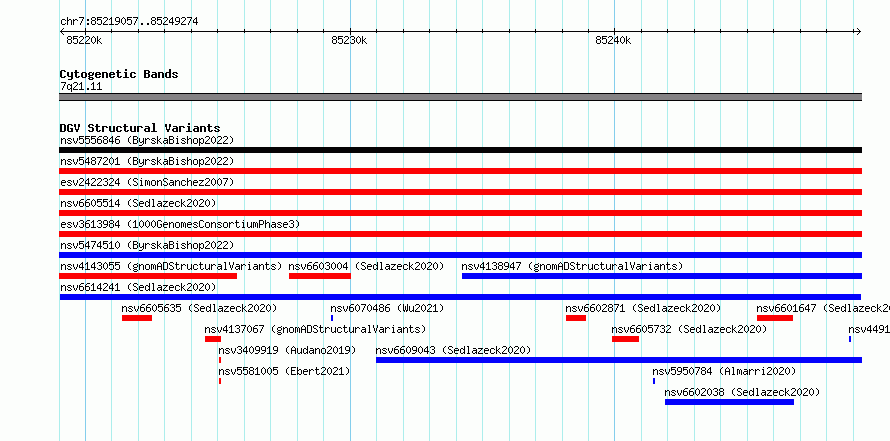This screenshot has width=890, height=441.
Task: Open nsv6605635 (Sedlazeck2020) label
Action: click(x=199, y=308)
